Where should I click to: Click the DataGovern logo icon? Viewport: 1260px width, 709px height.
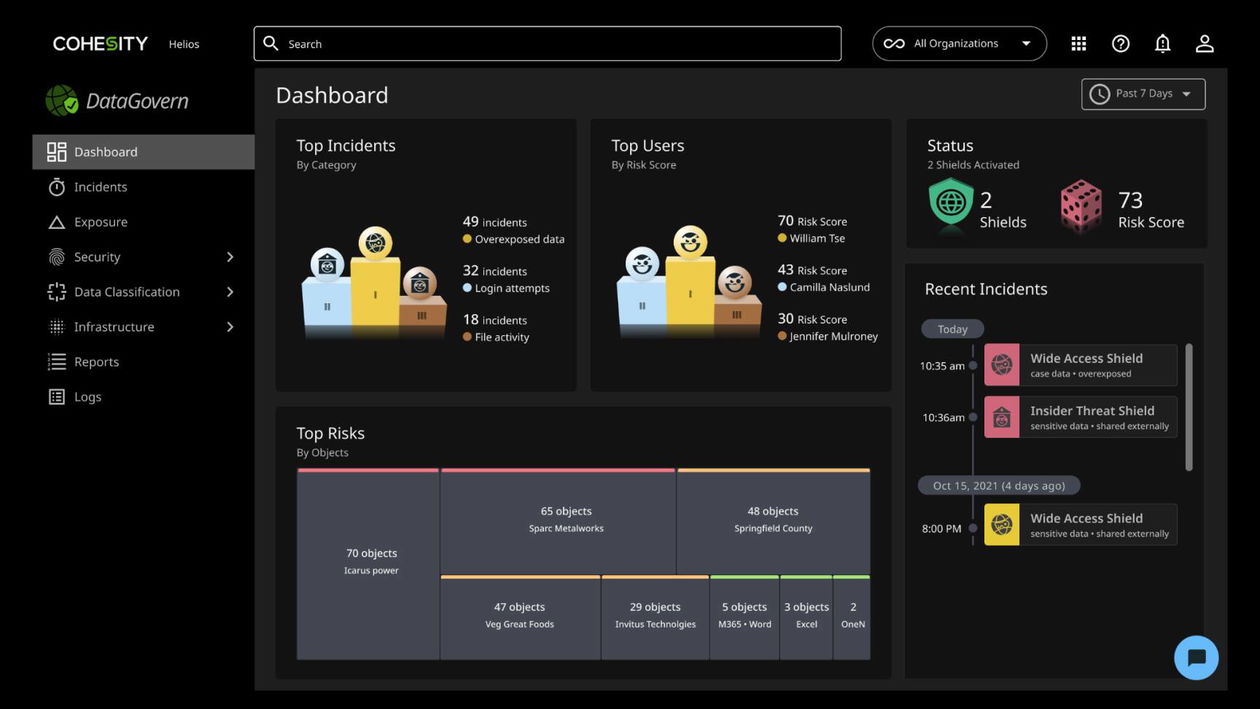click(x=62, y=99)
